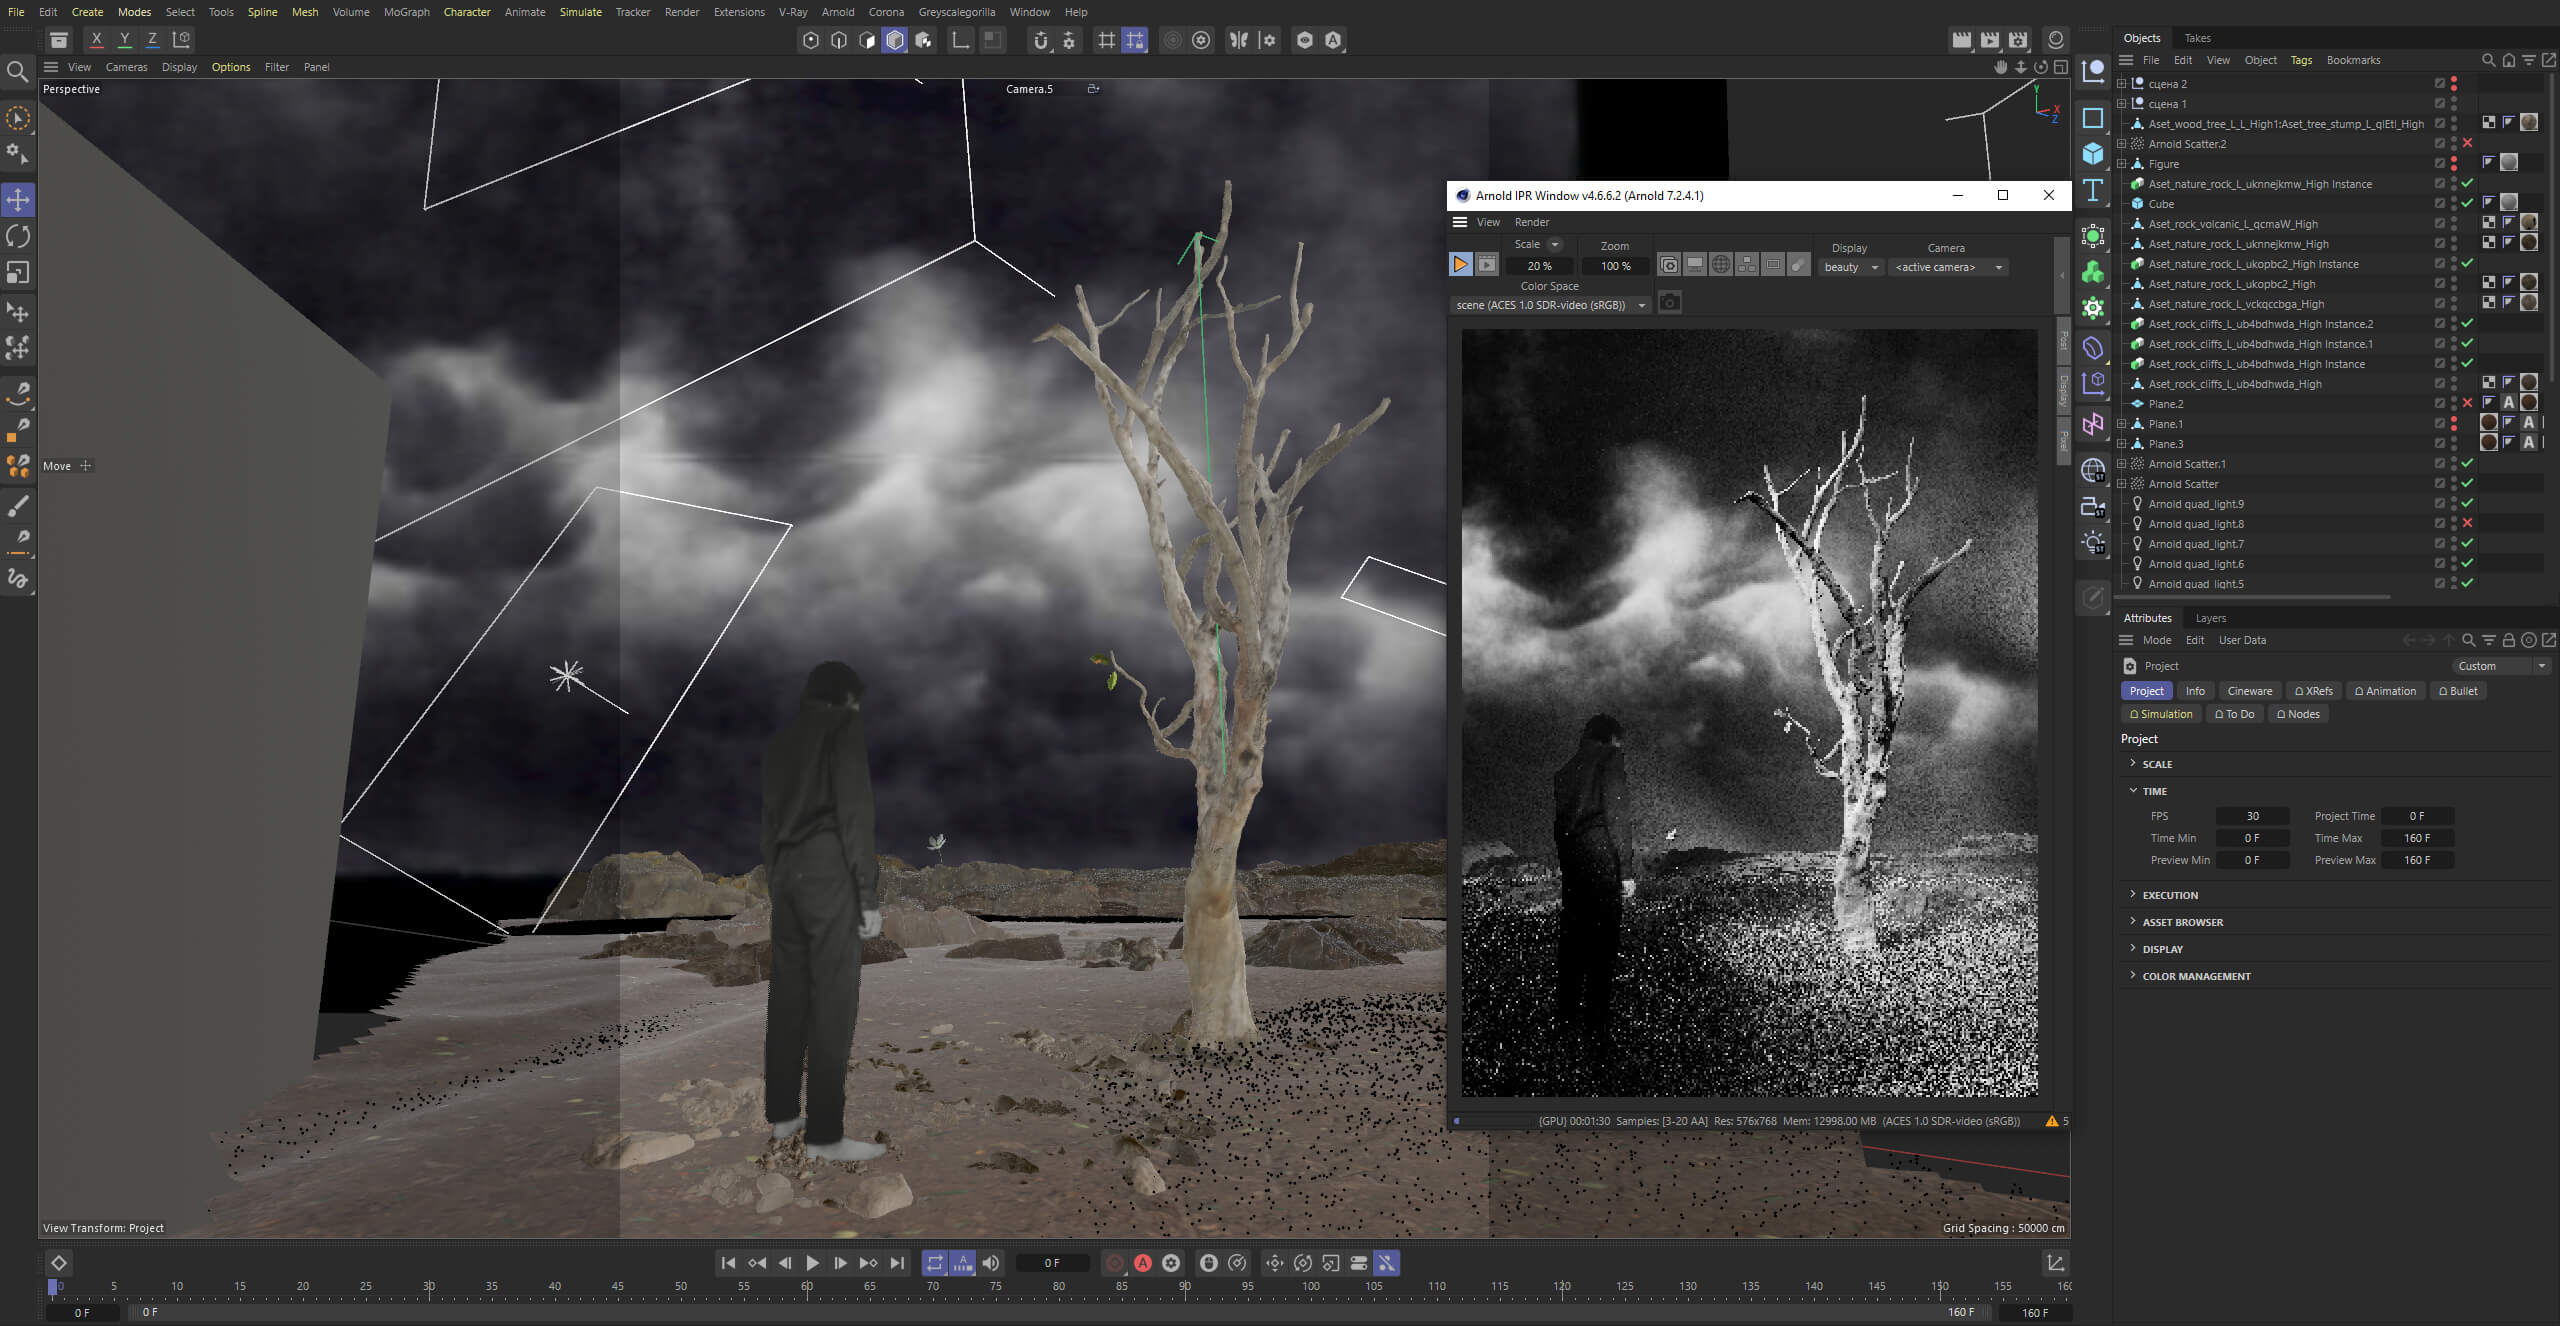
Task: Toggle red X enable state of Plane.2
Action: (2467, 403)
